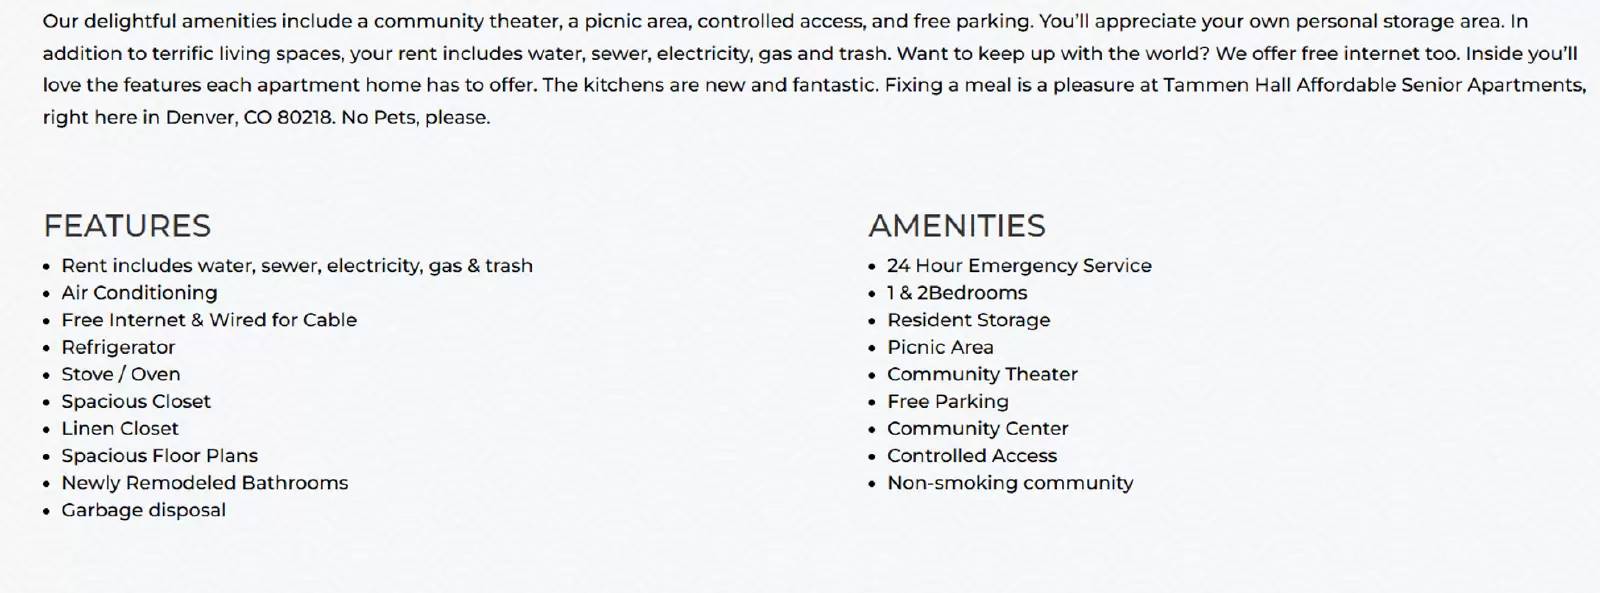Click 'Non-smoking community' list item
The image size is (1600, 593).
tap(1010, 482)
